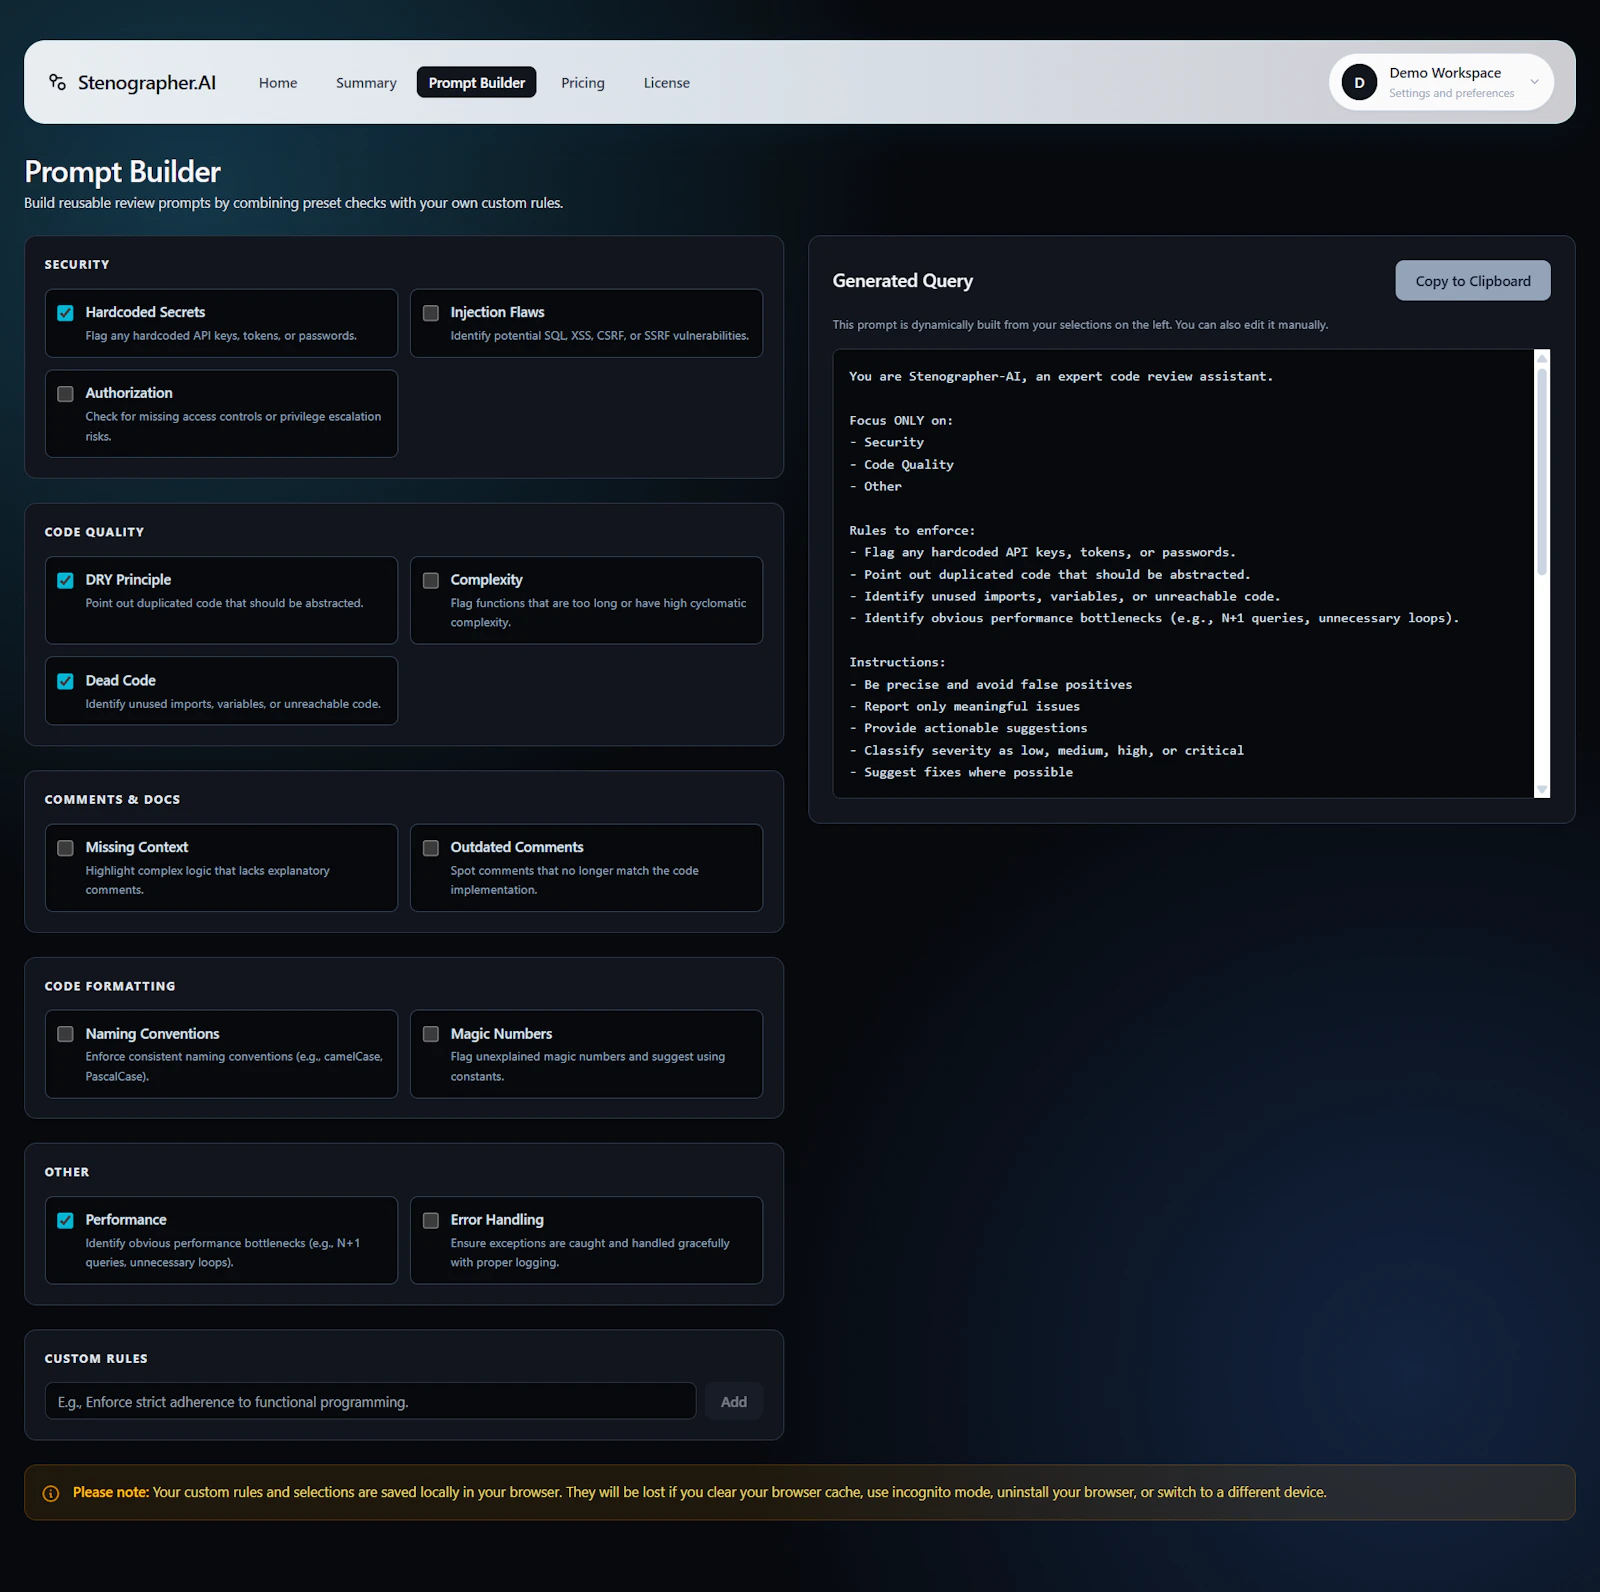Click 'Suggest fixes where possible' line
Screen dimensions: 1600x1592
coord(968,773)
